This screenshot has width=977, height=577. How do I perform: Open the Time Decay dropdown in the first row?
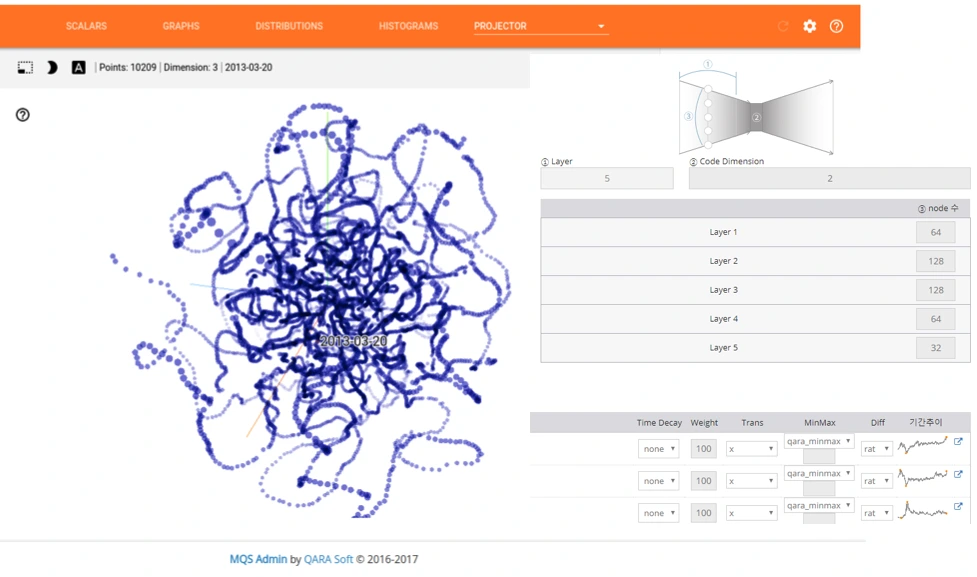[x=659, y=449]
